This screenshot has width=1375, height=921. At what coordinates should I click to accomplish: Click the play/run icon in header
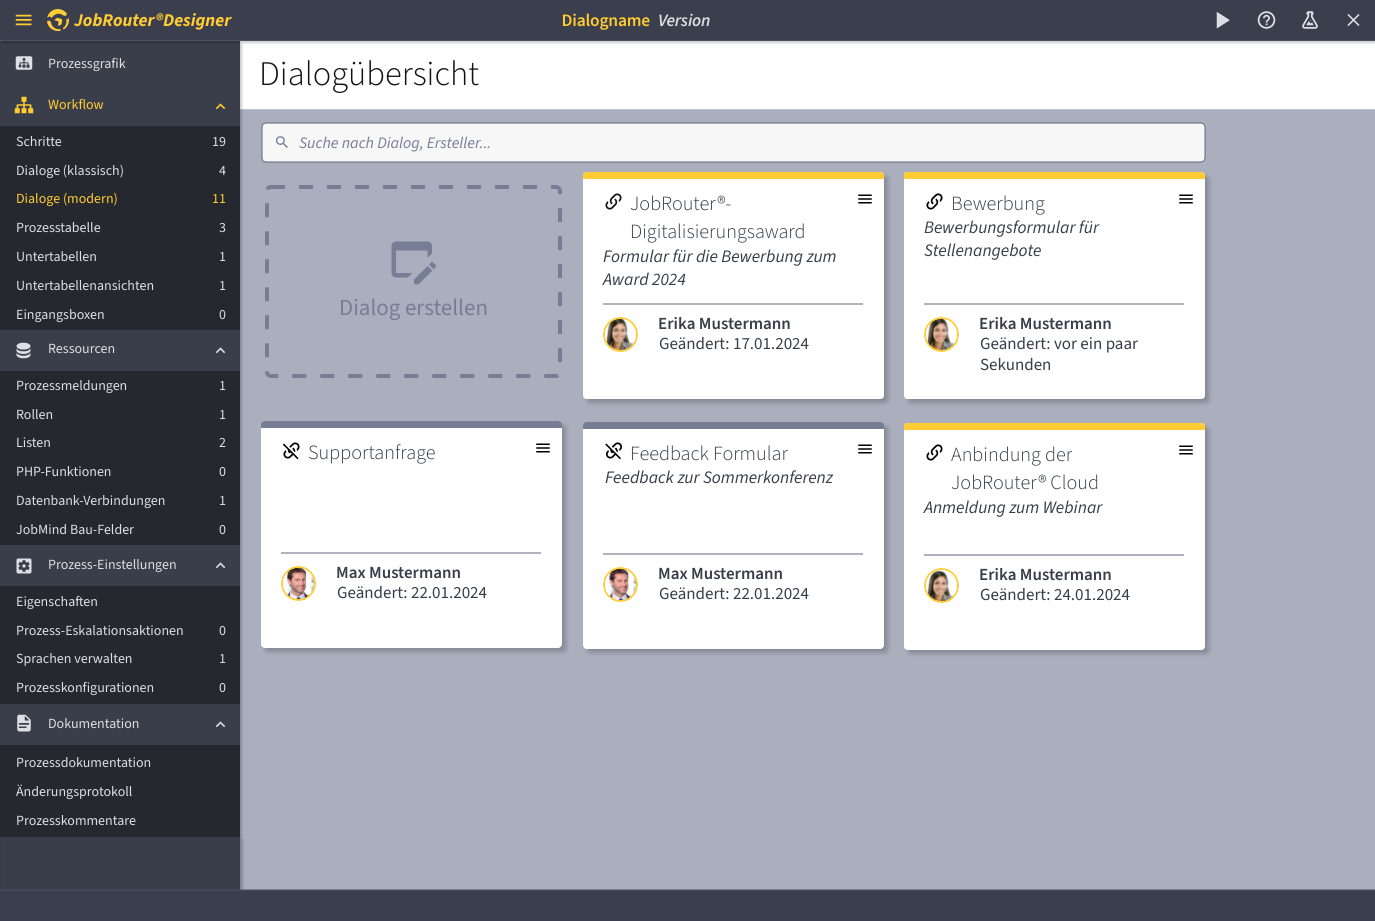click(1222, 20)
